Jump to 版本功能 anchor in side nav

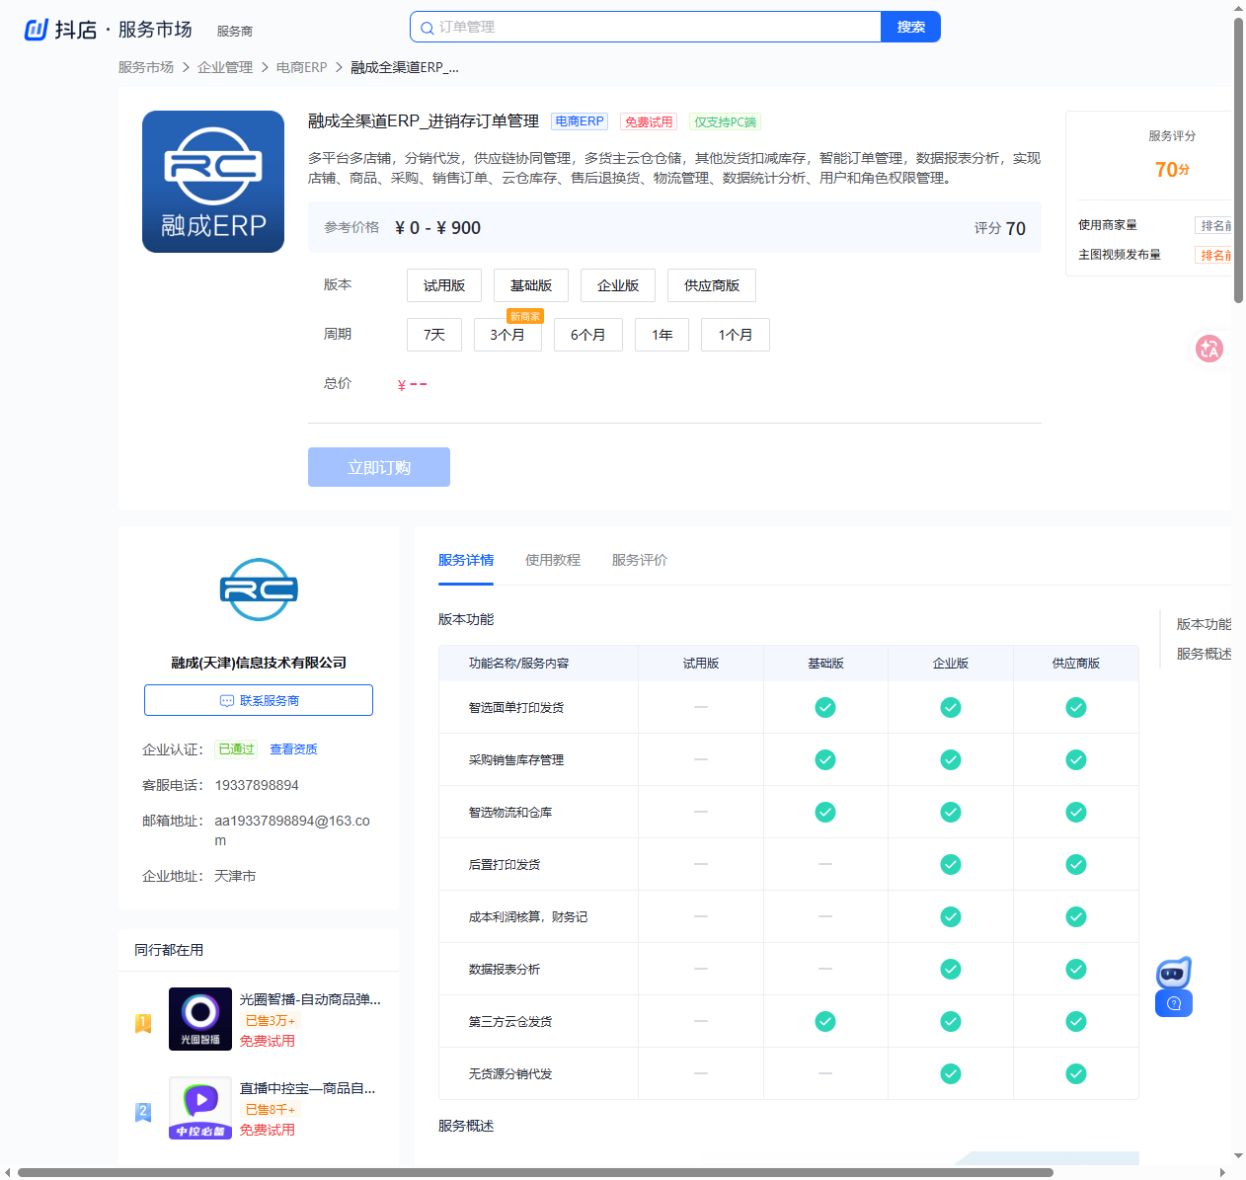[1204, 624]
